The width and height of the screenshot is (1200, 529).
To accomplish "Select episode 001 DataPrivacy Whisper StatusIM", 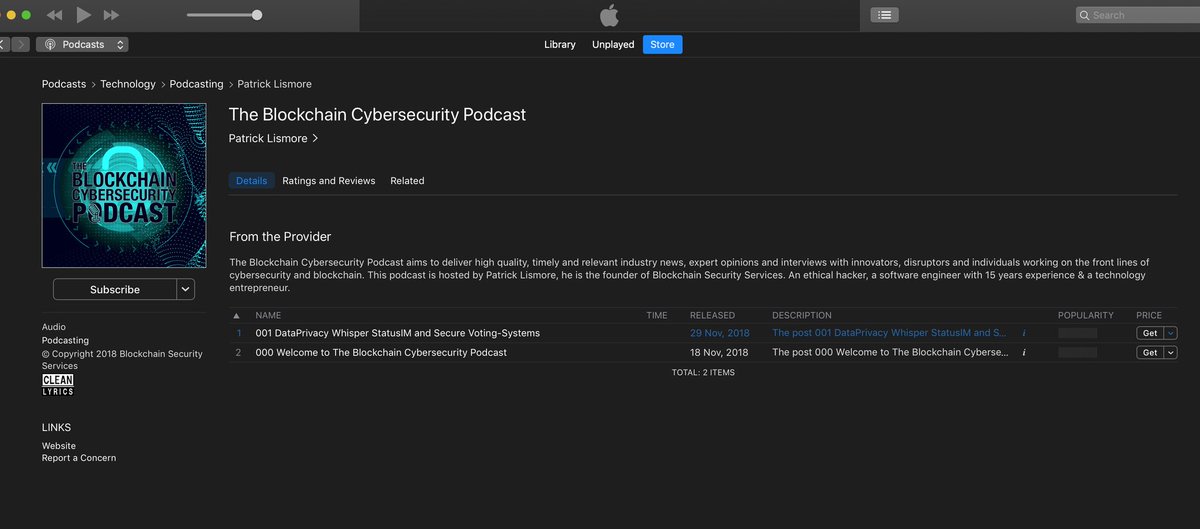I will (x=397, y=333).
